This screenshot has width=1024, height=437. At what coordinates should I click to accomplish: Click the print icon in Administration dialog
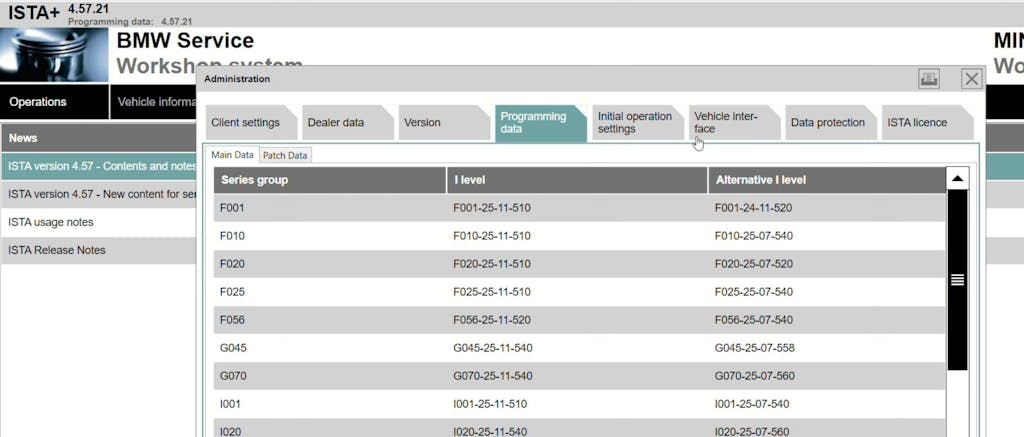(929, 79)
